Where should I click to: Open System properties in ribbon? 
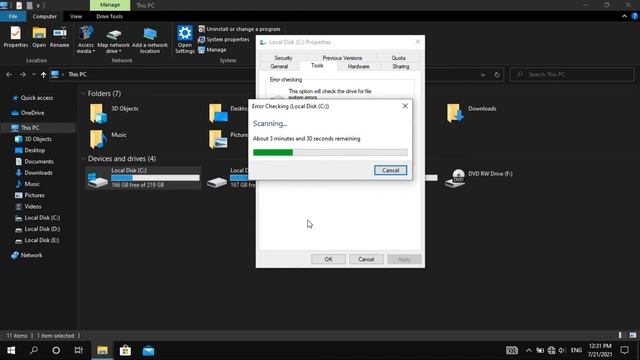(224, 40)
